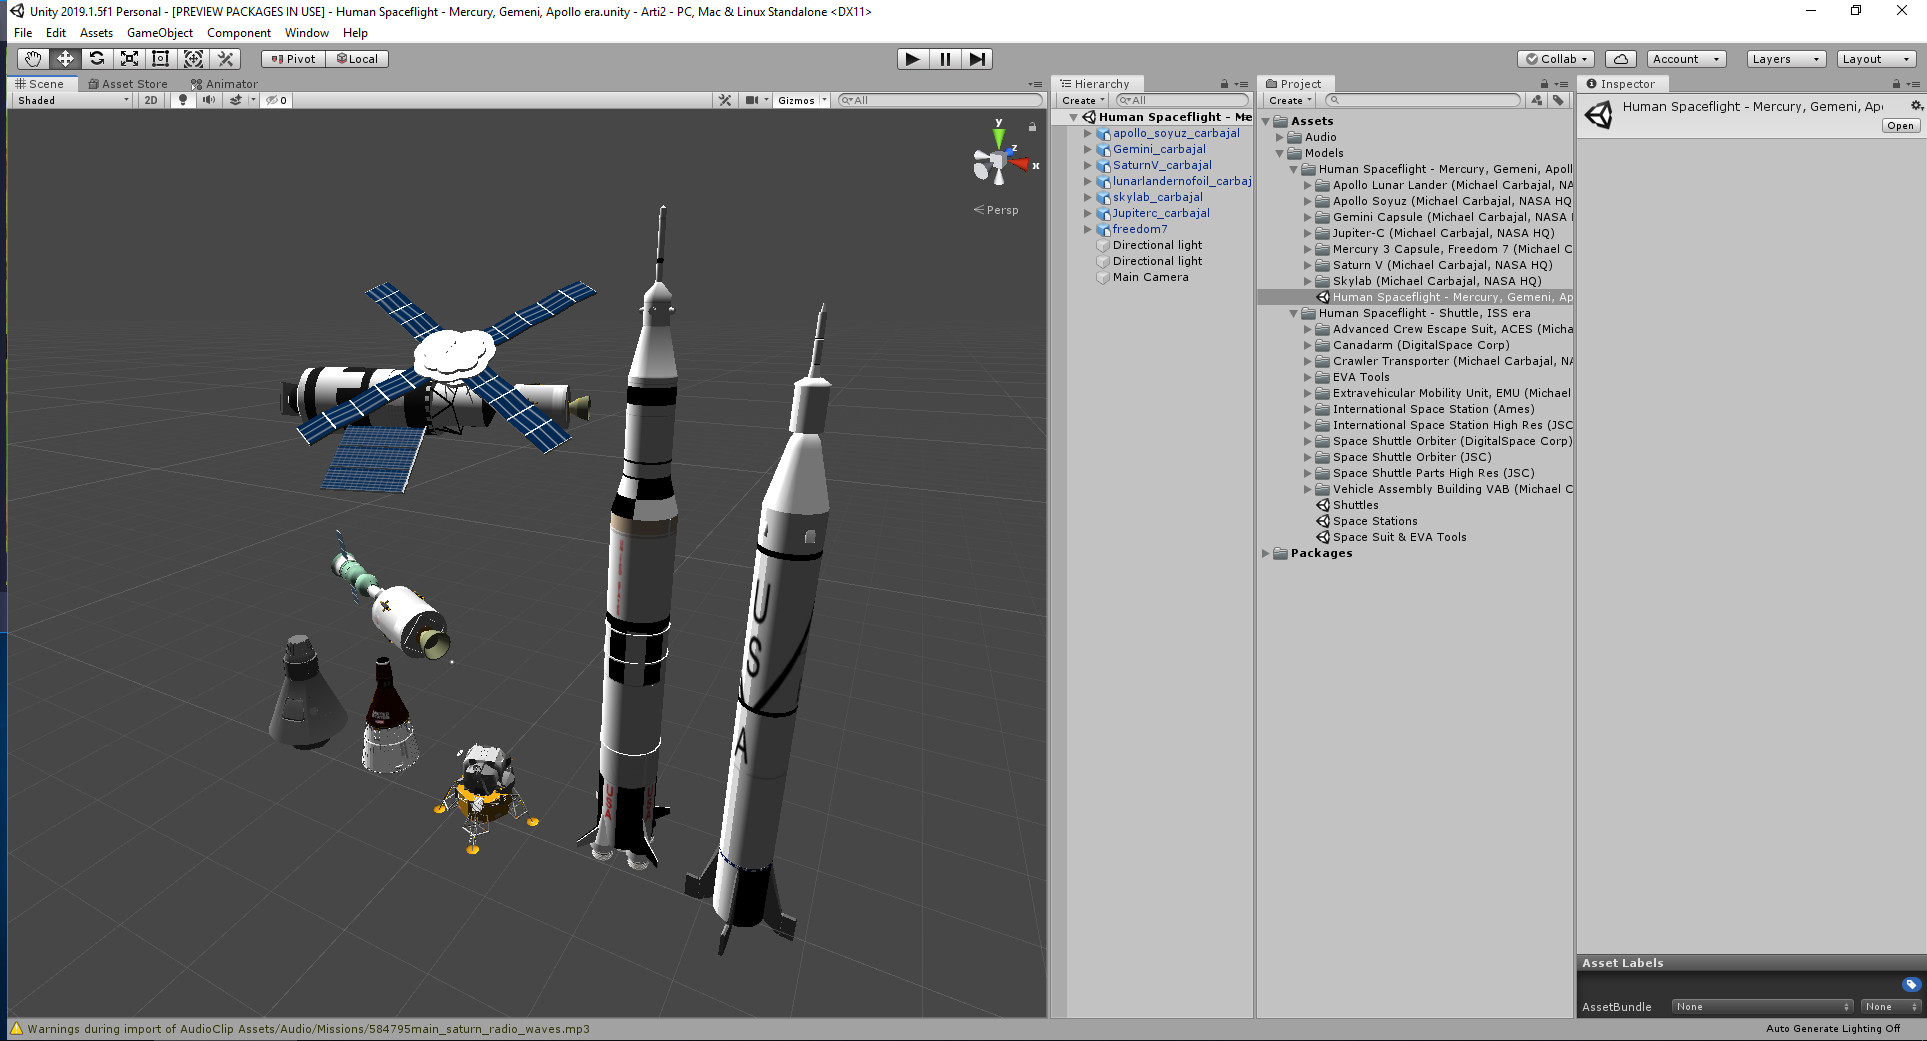Viewport: 1927px width, 1041px height.
Task: Choose the Rect Transform tool
Action: click(161, 58)
